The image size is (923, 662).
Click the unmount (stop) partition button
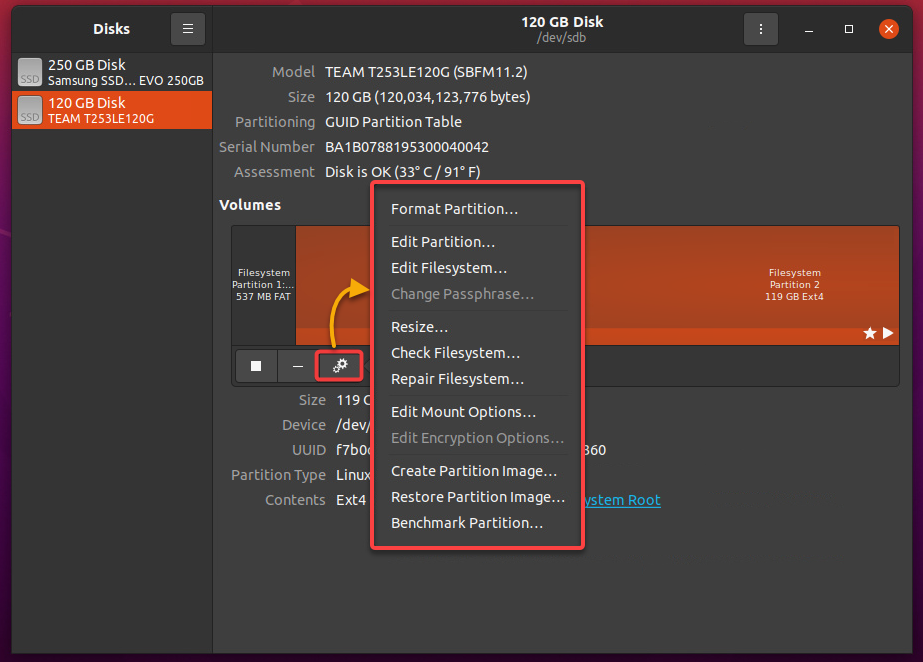(x=256, y=366)
